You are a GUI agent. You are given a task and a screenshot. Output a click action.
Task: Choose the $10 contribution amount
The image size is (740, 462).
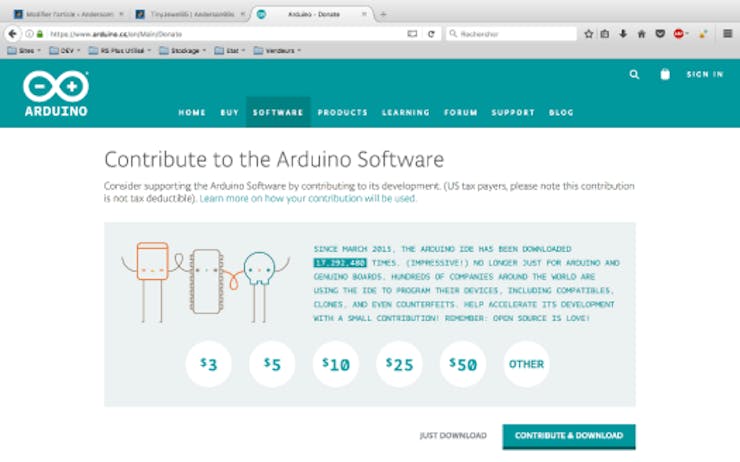(x=336, y=364)
